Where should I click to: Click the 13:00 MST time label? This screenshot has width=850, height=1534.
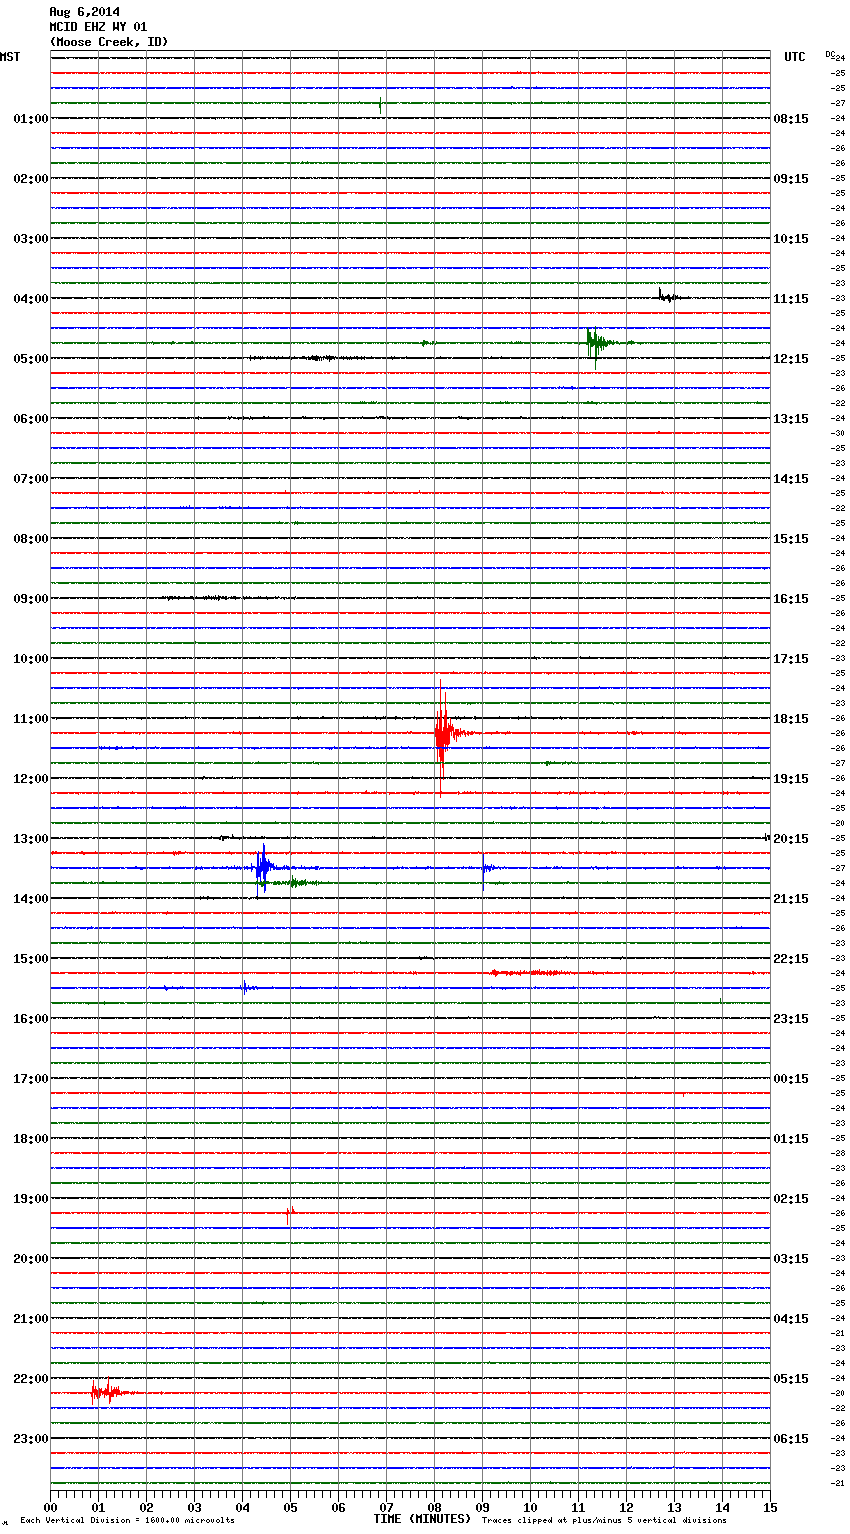(30, 839)
